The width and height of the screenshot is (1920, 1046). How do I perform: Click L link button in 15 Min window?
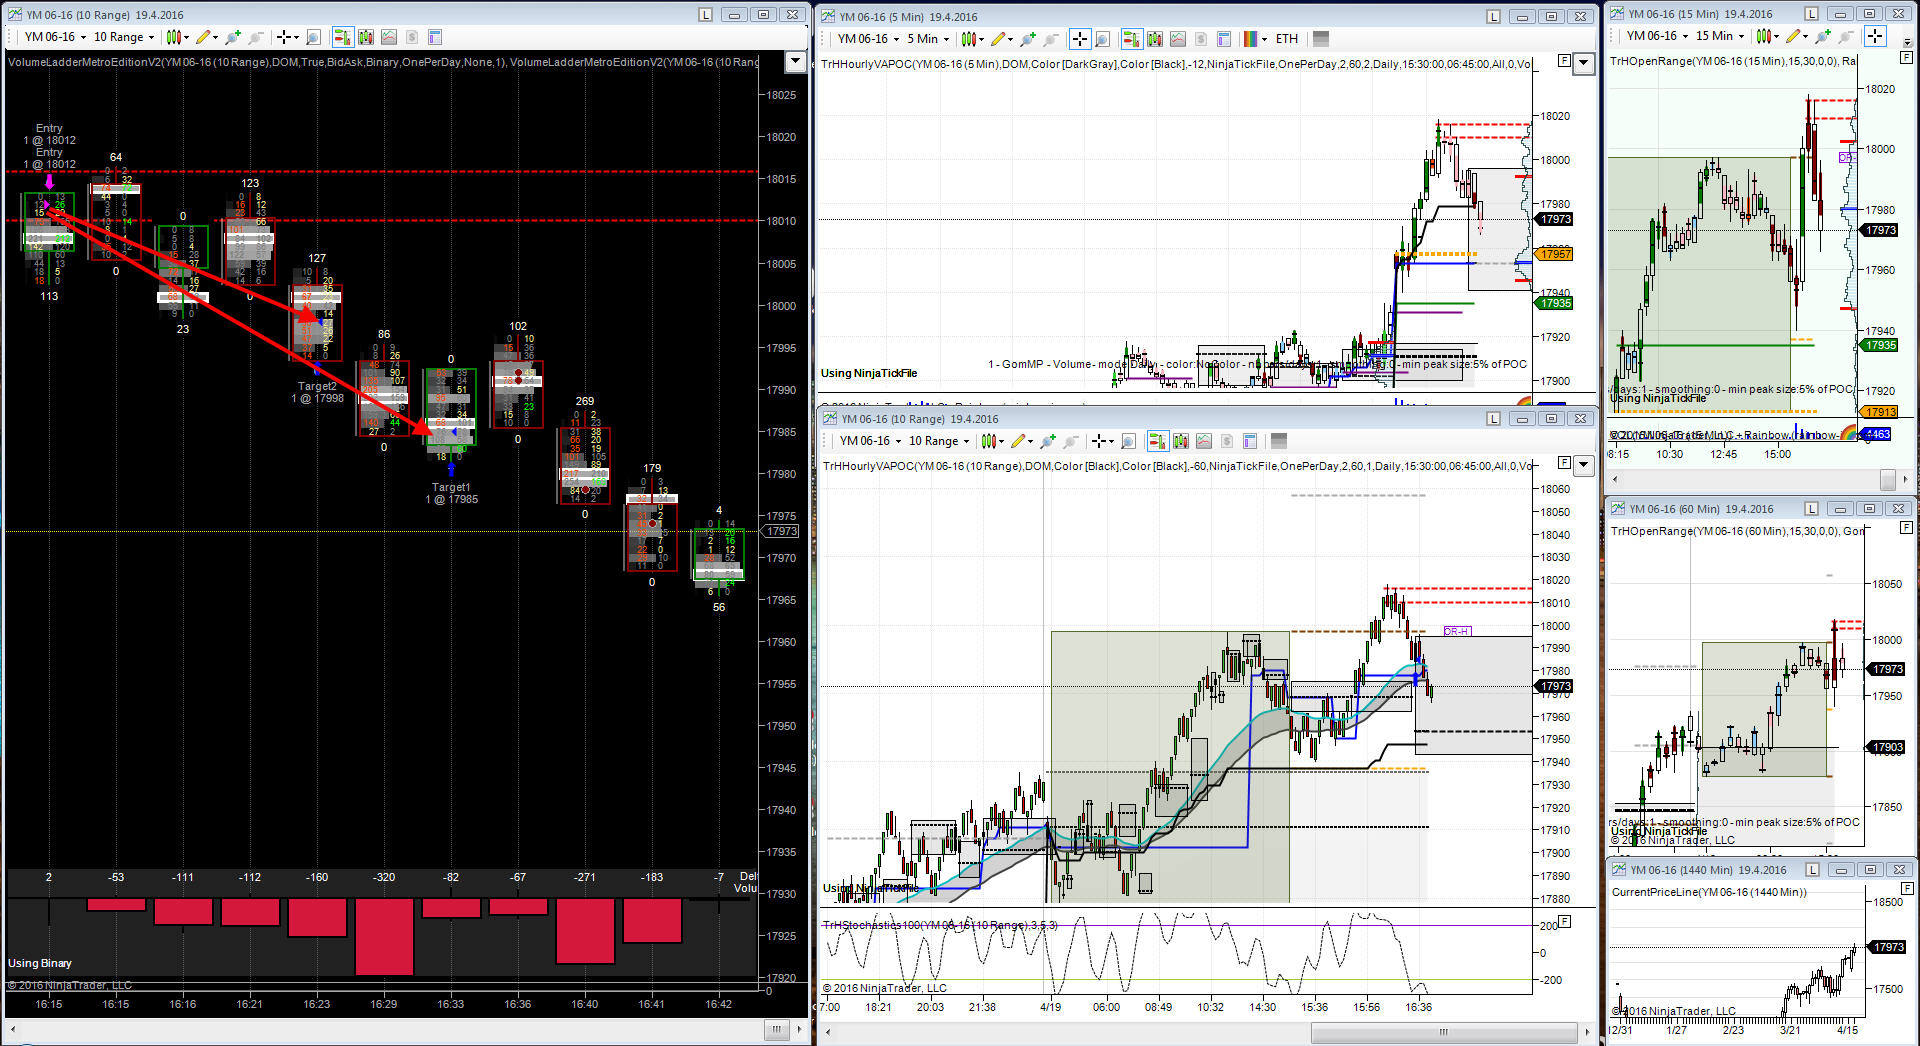[1811, 13]
